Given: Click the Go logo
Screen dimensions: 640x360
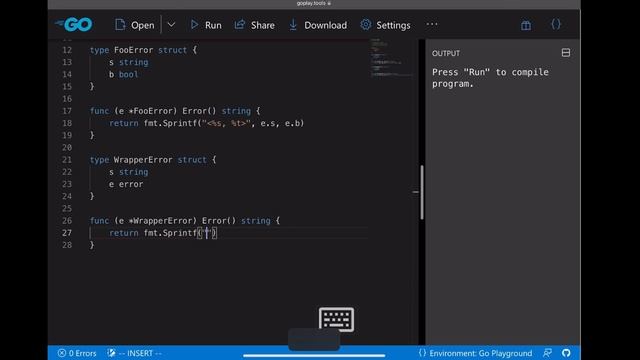Looking at the screenshot, I should coord(74,24).
